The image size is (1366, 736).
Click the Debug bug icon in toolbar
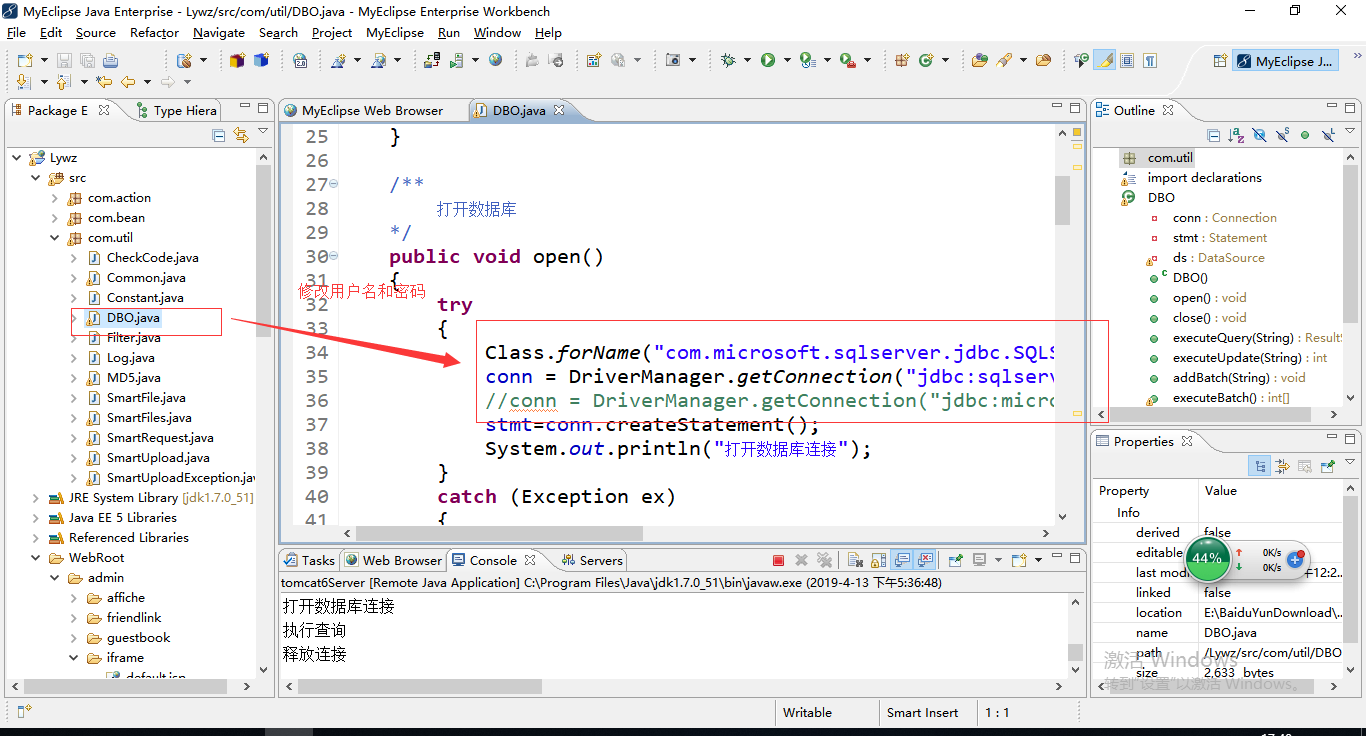point(728,60)
